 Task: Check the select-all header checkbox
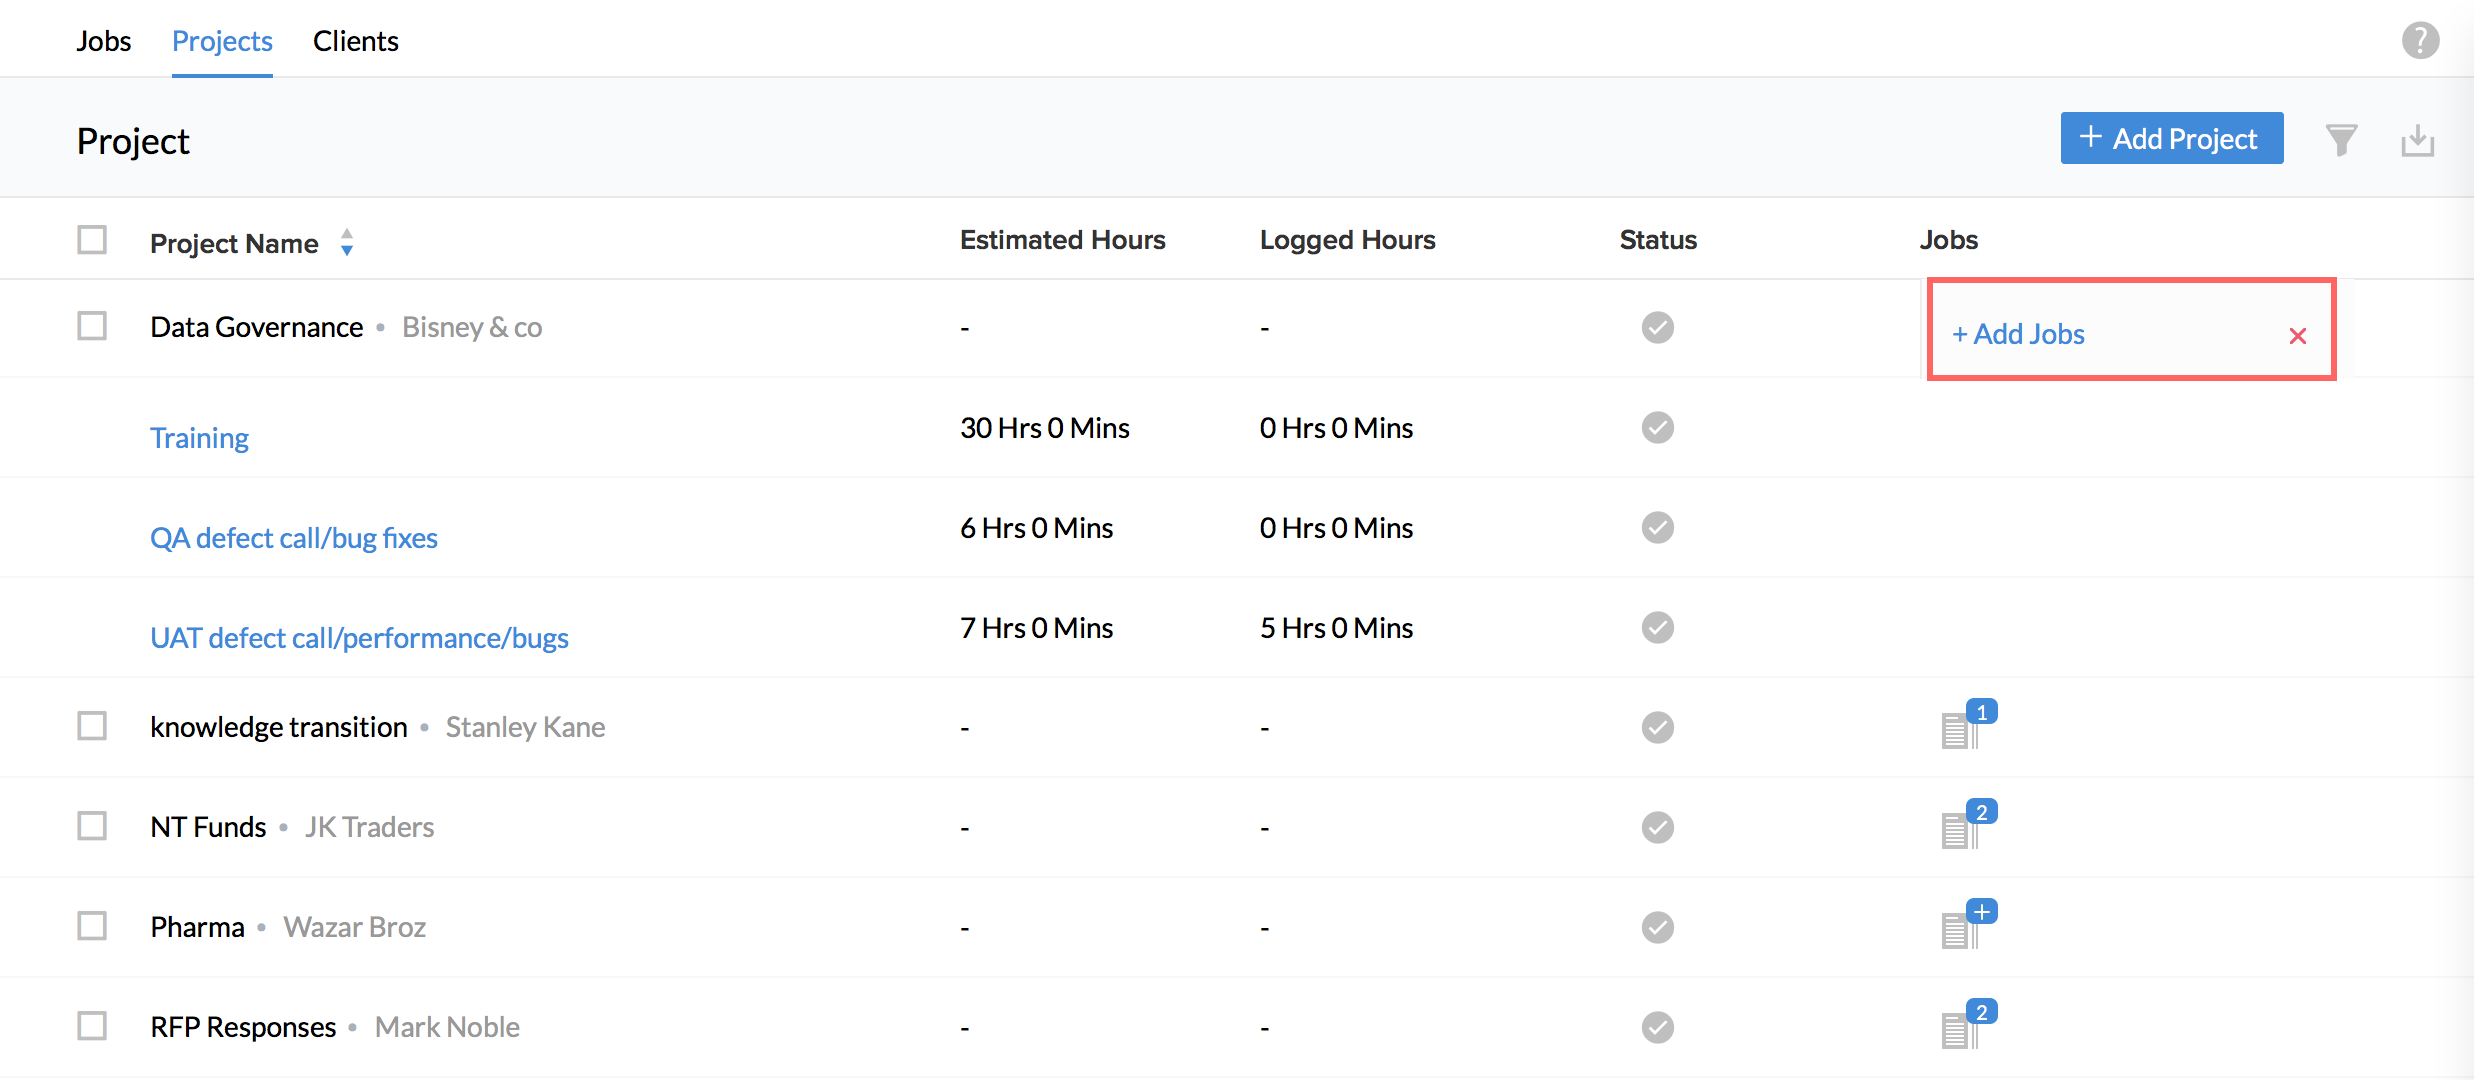pos(92,240)
